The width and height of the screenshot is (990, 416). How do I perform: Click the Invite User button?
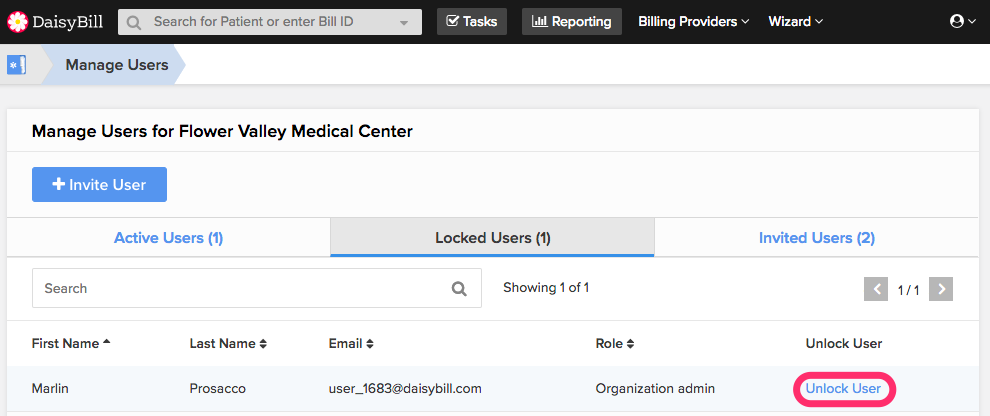pos(99,185)
